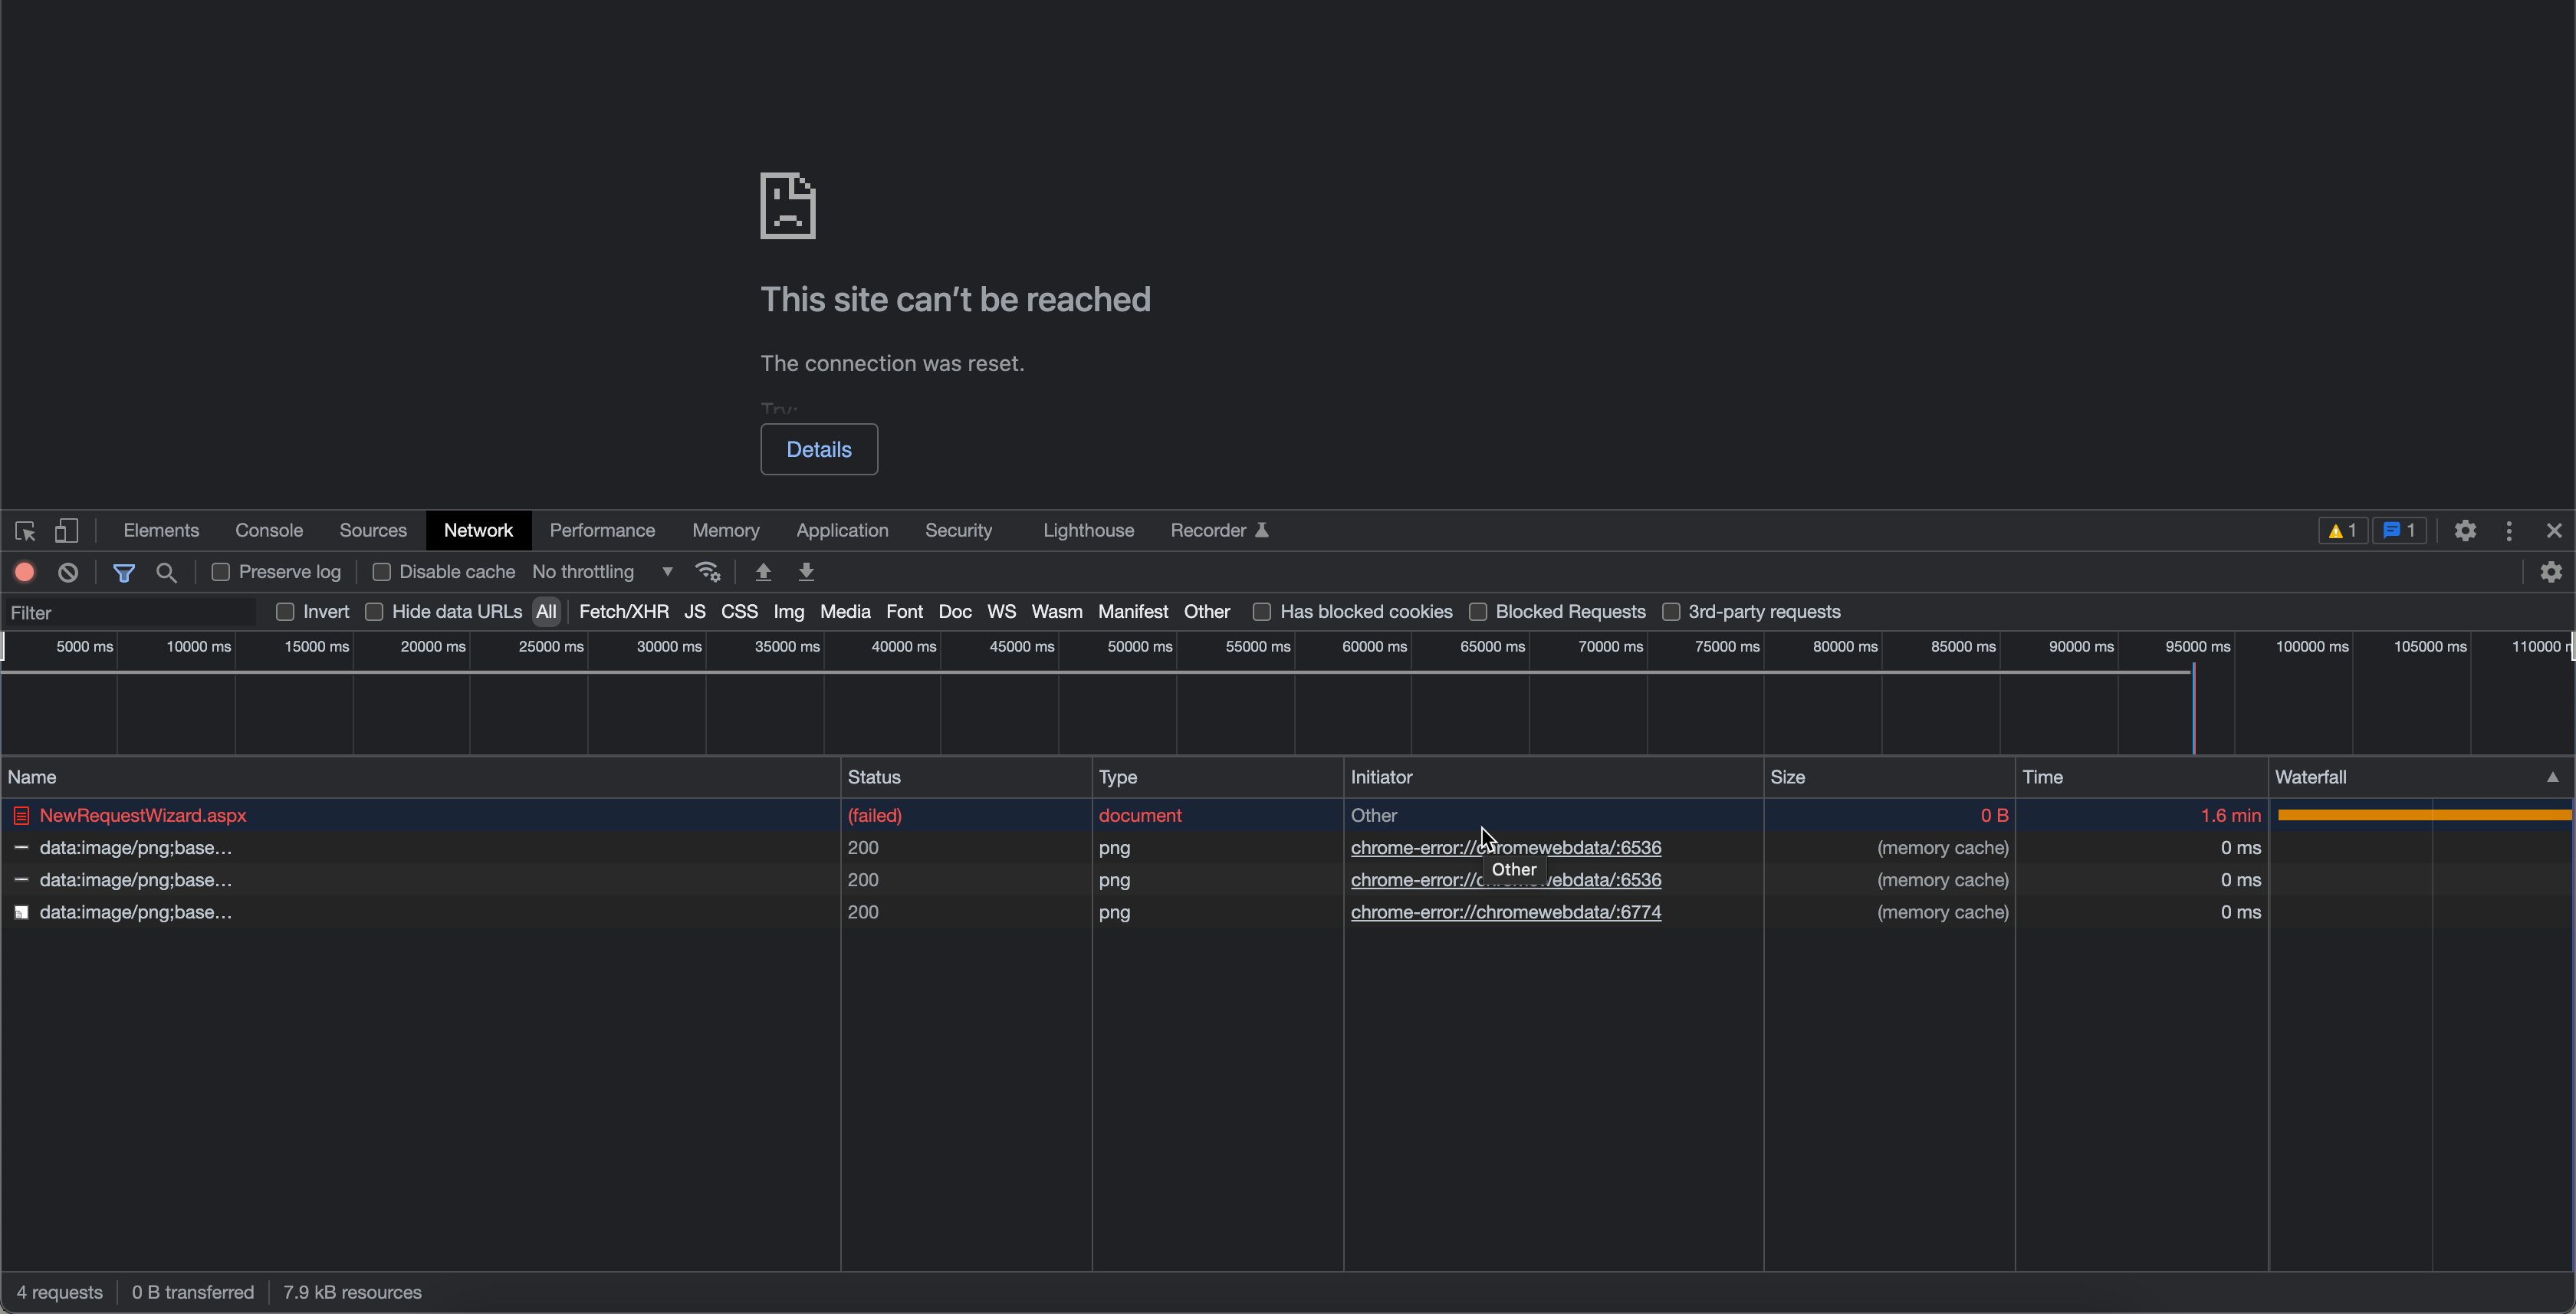Focus the Filter text field

(x=130, y=612)
